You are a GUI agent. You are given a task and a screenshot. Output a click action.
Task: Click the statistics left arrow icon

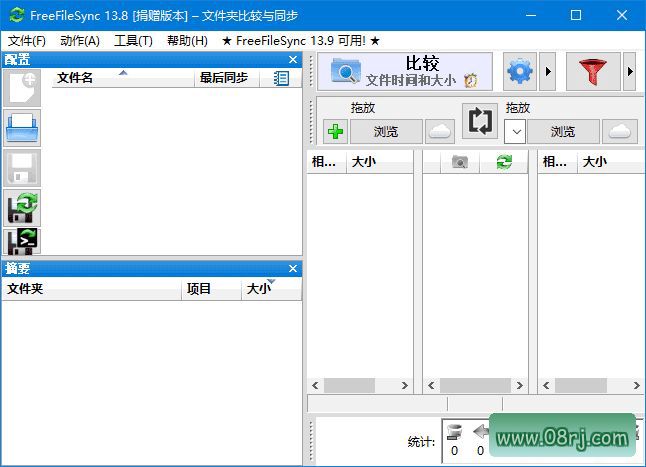[x=480, y=432]
